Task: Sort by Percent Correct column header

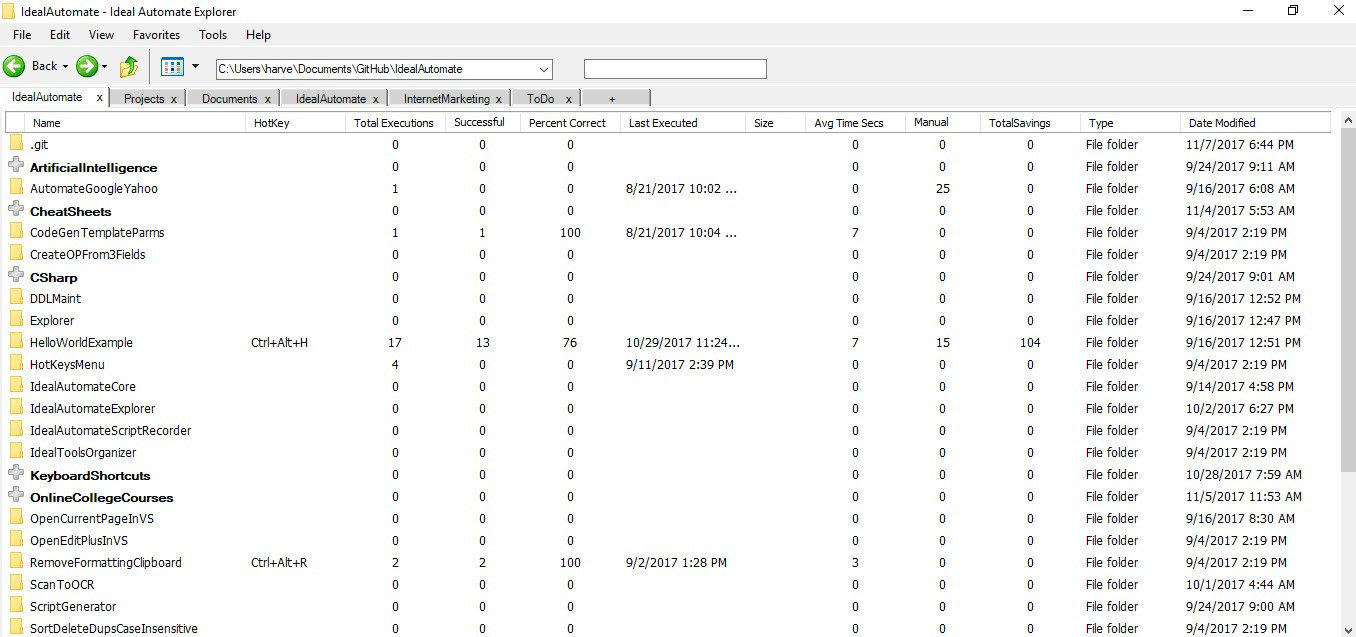Action: (570, 123)
